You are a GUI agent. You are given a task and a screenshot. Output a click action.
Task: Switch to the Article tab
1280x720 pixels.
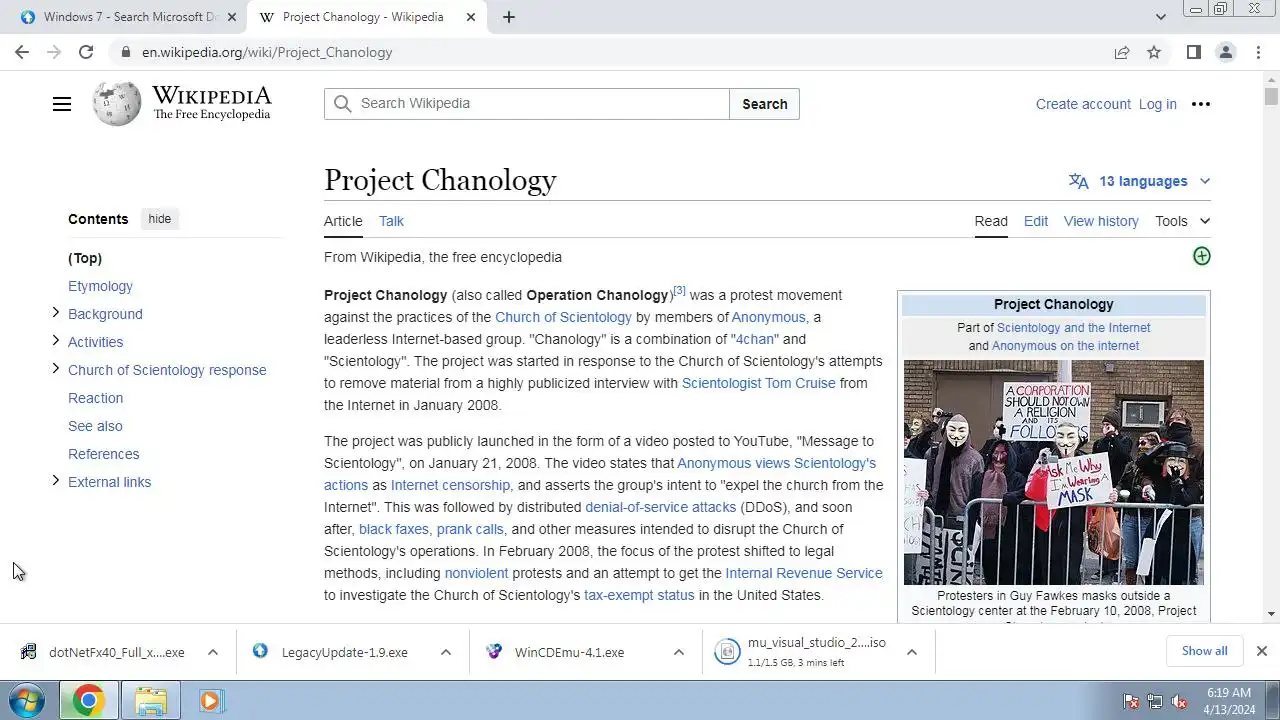343,221
